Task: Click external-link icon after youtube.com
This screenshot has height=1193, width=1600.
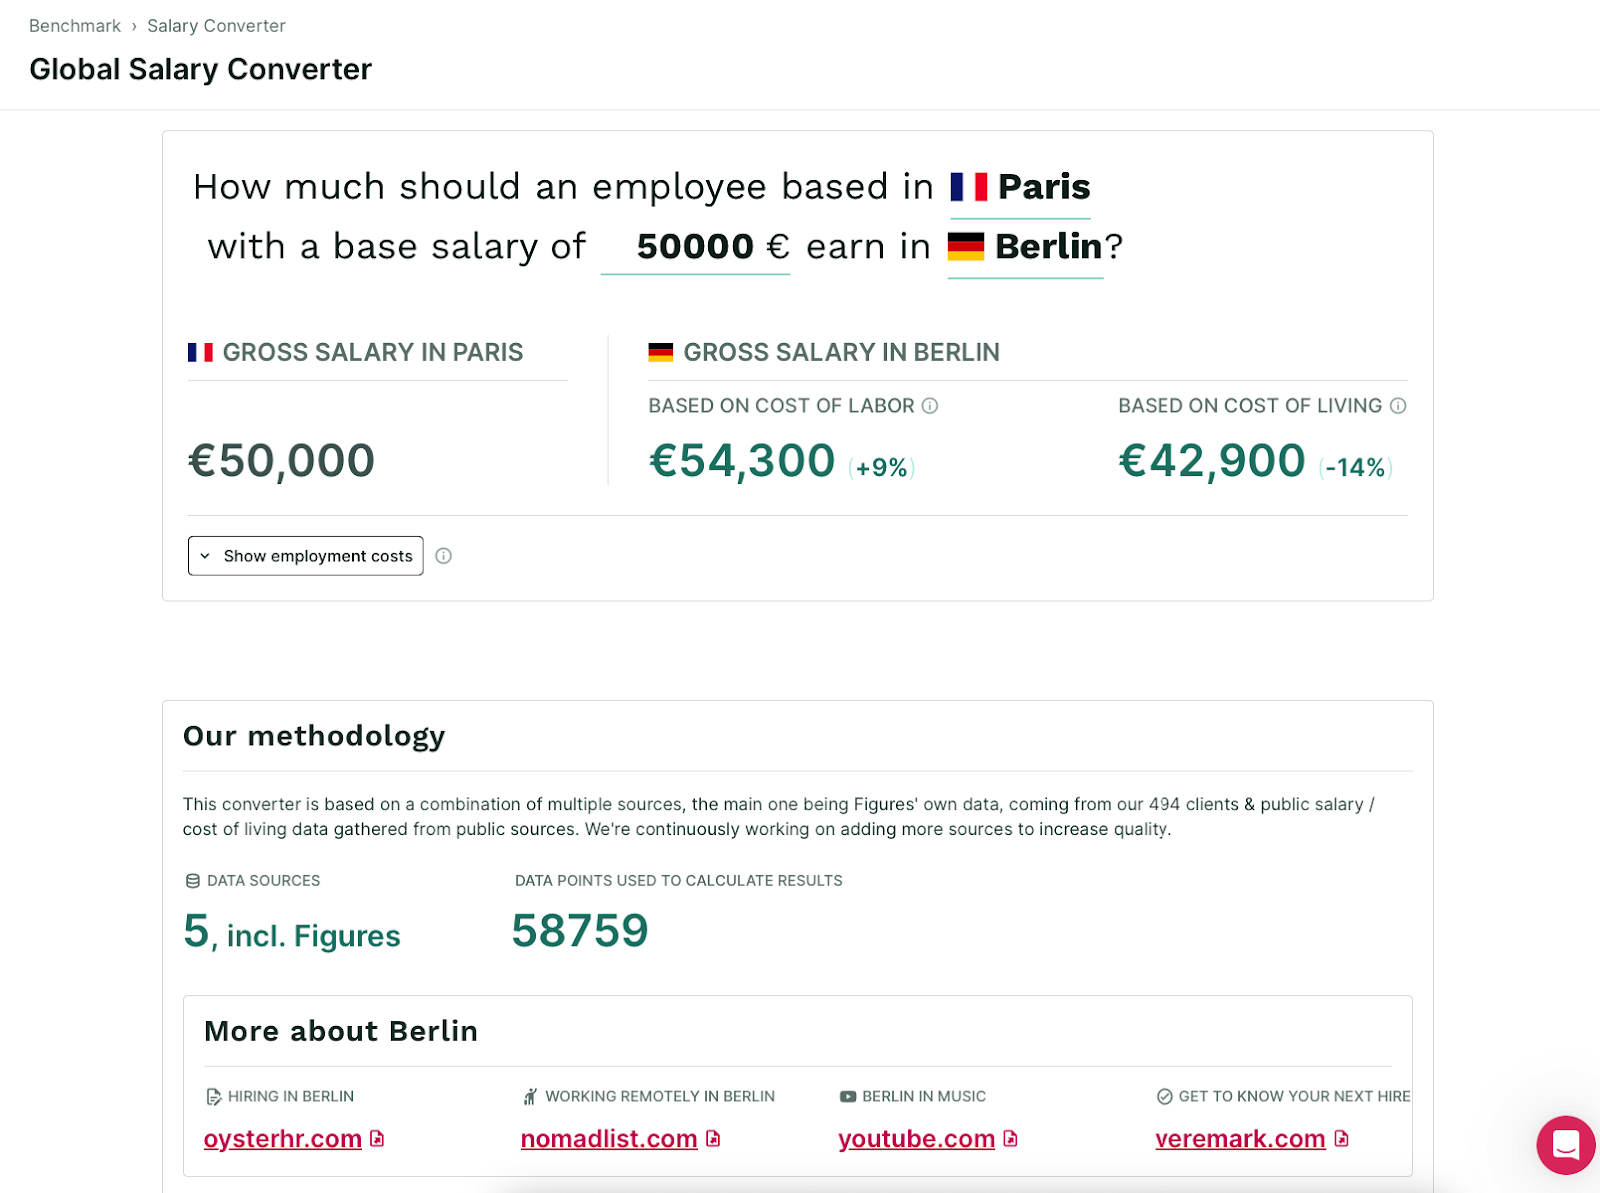Action: [1011, 1139]
